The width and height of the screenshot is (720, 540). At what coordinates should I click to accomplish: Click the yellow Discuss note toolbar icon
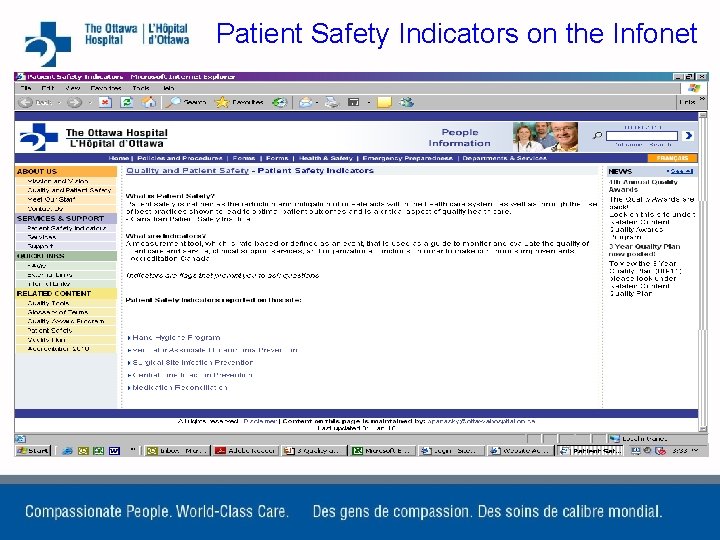click(384, 102)
